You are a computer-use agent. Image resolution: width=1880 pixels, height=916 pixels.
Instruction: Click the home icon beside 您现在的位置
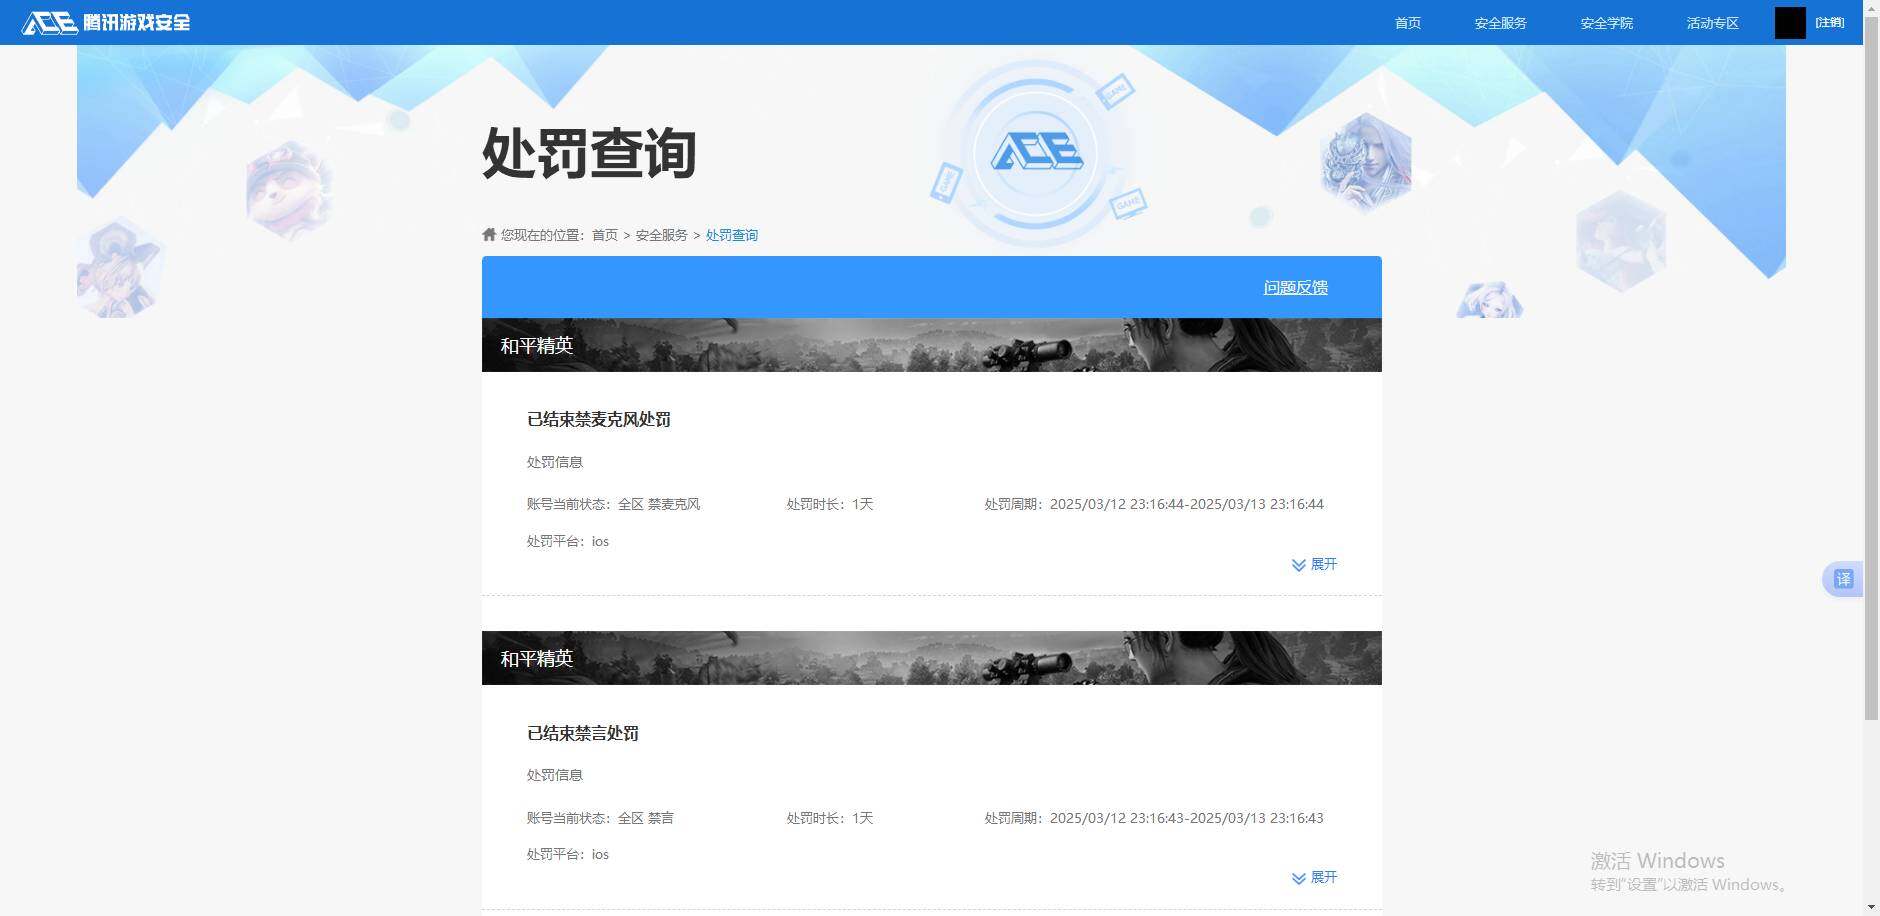point(487,233)
